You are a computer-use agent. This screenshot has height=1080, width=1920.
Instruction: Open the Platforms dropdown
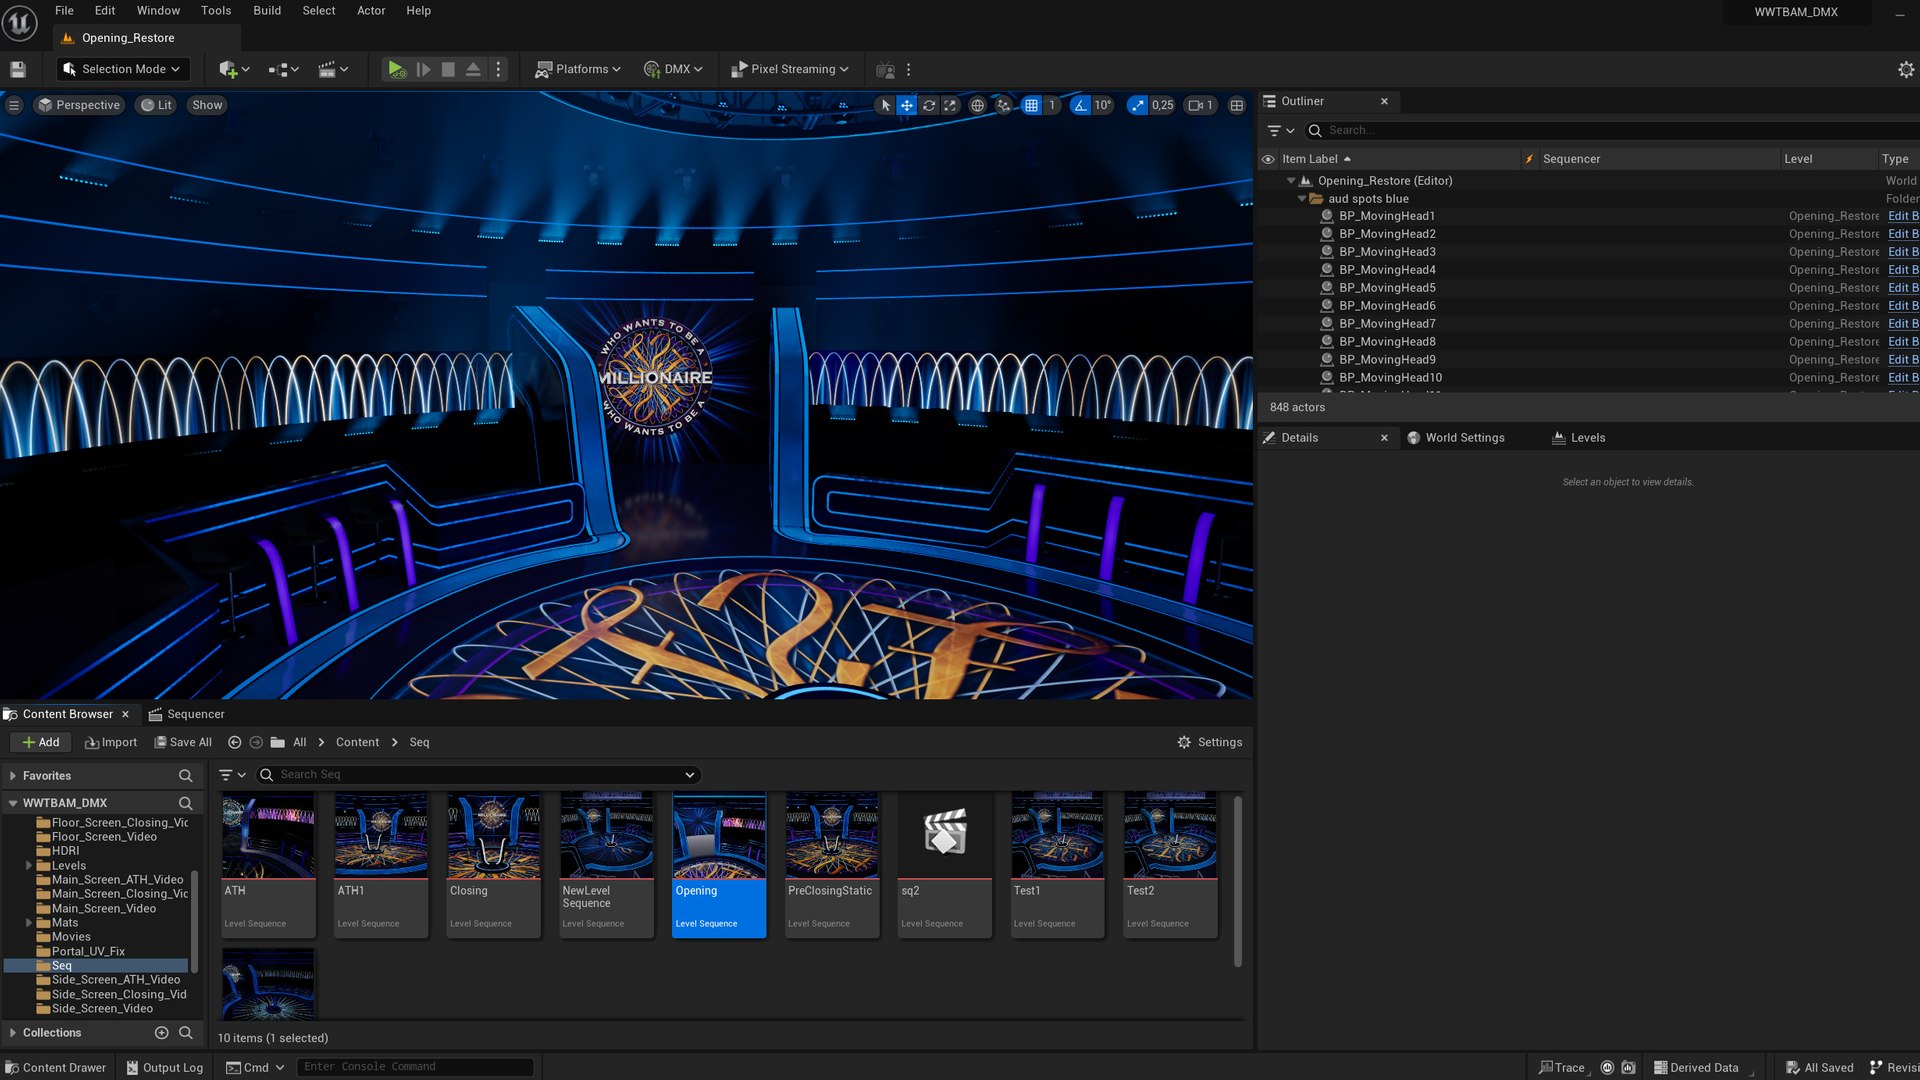578,69
